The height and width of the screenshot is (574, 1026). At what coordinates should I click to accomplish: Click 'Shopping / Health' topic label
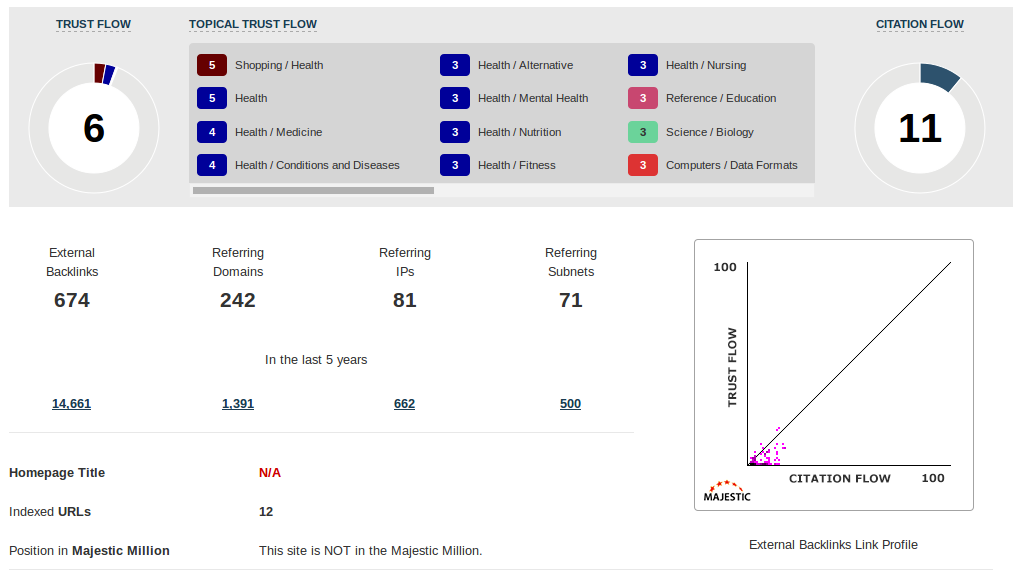[279, 65]
